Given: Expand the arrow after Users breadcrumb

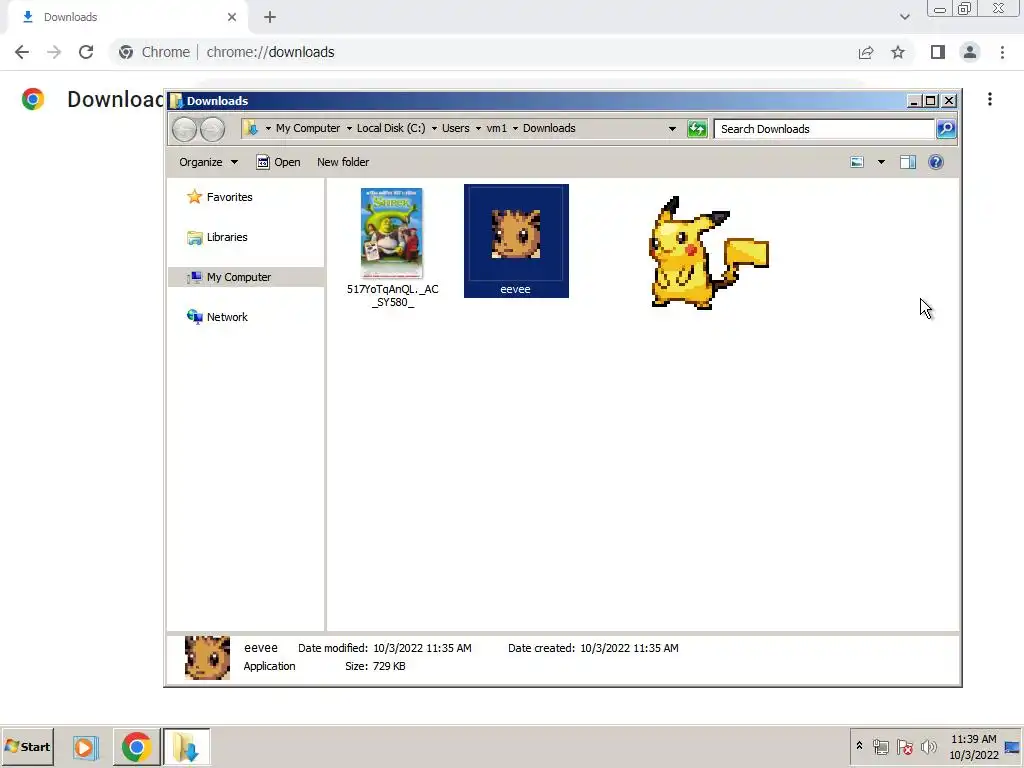Looking at the screenshot, I should [x=478, y=129].
